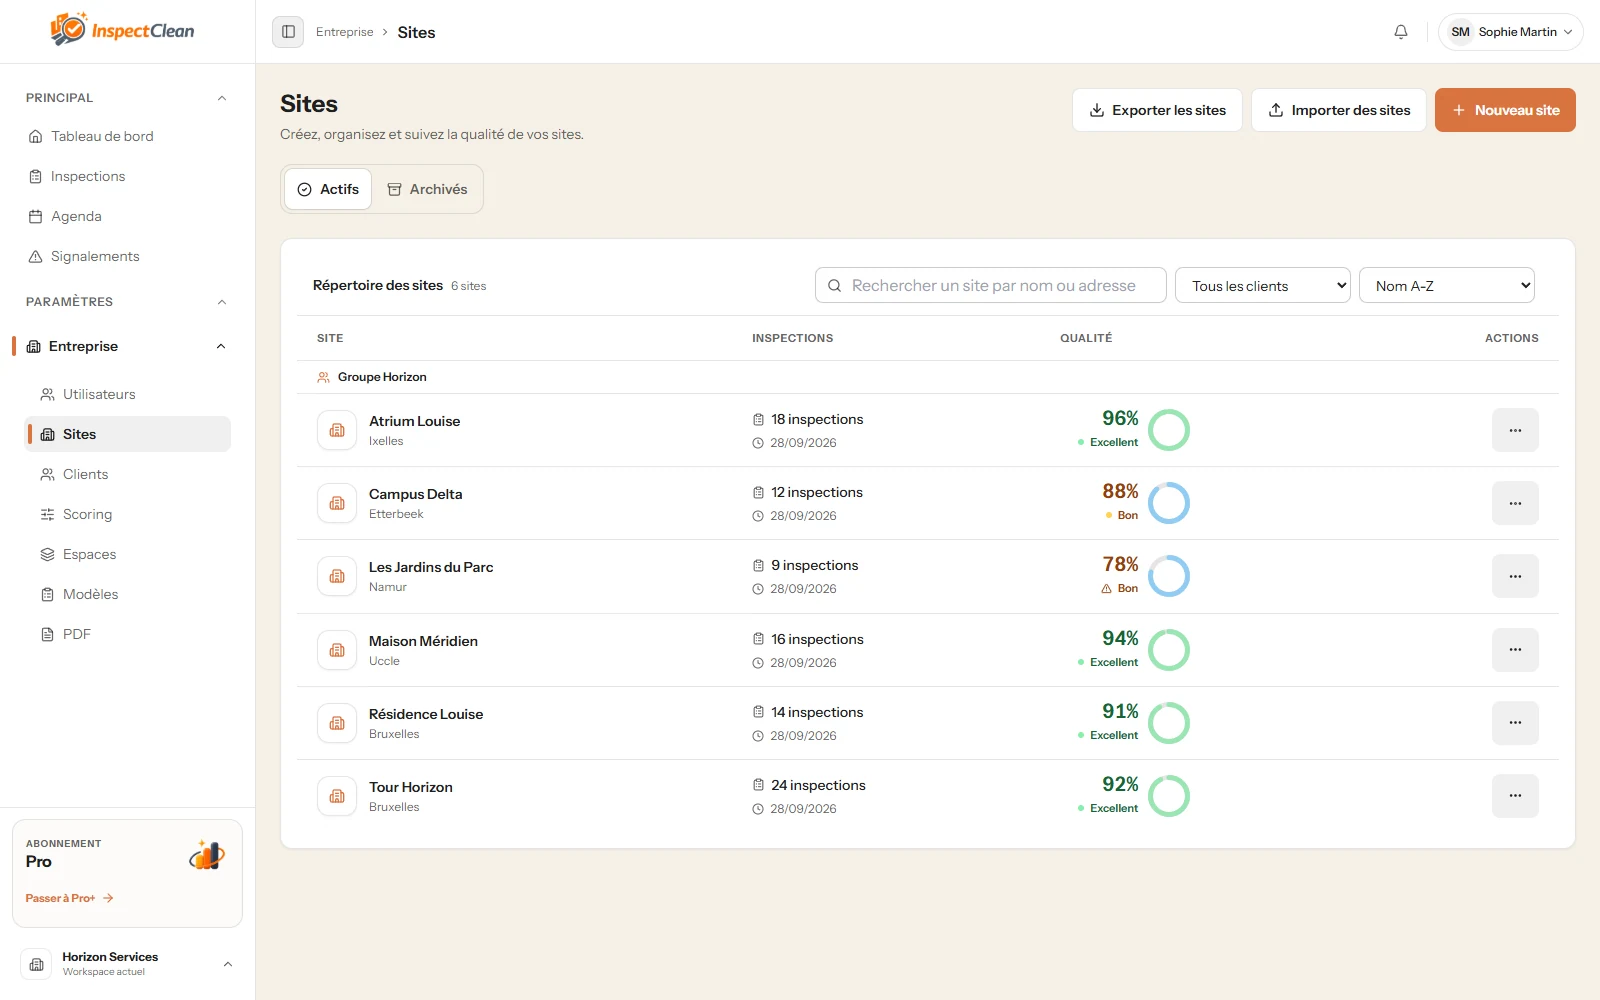1600x1000 pixels.
Task: Focus the site search field
Action: click(x=991, y=285)
